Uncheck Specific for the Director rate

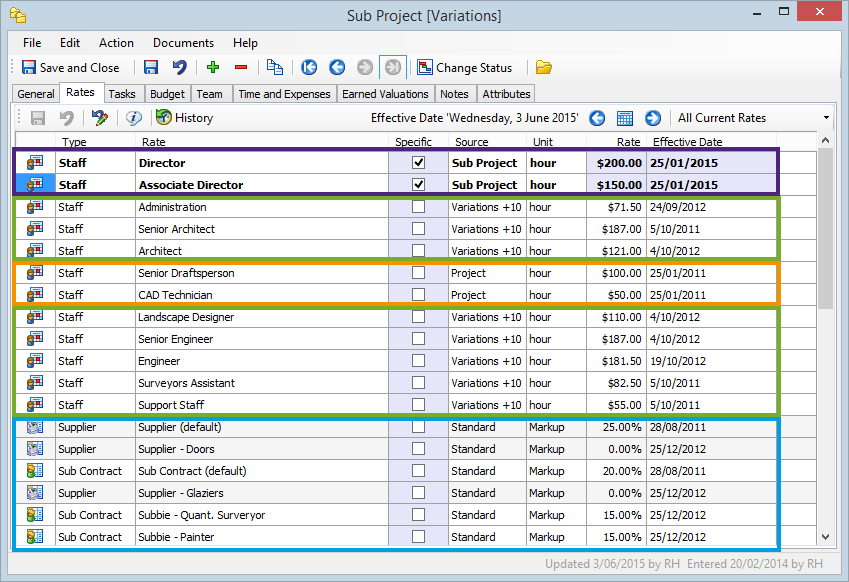pyautogui.click(x=418, y=162)
